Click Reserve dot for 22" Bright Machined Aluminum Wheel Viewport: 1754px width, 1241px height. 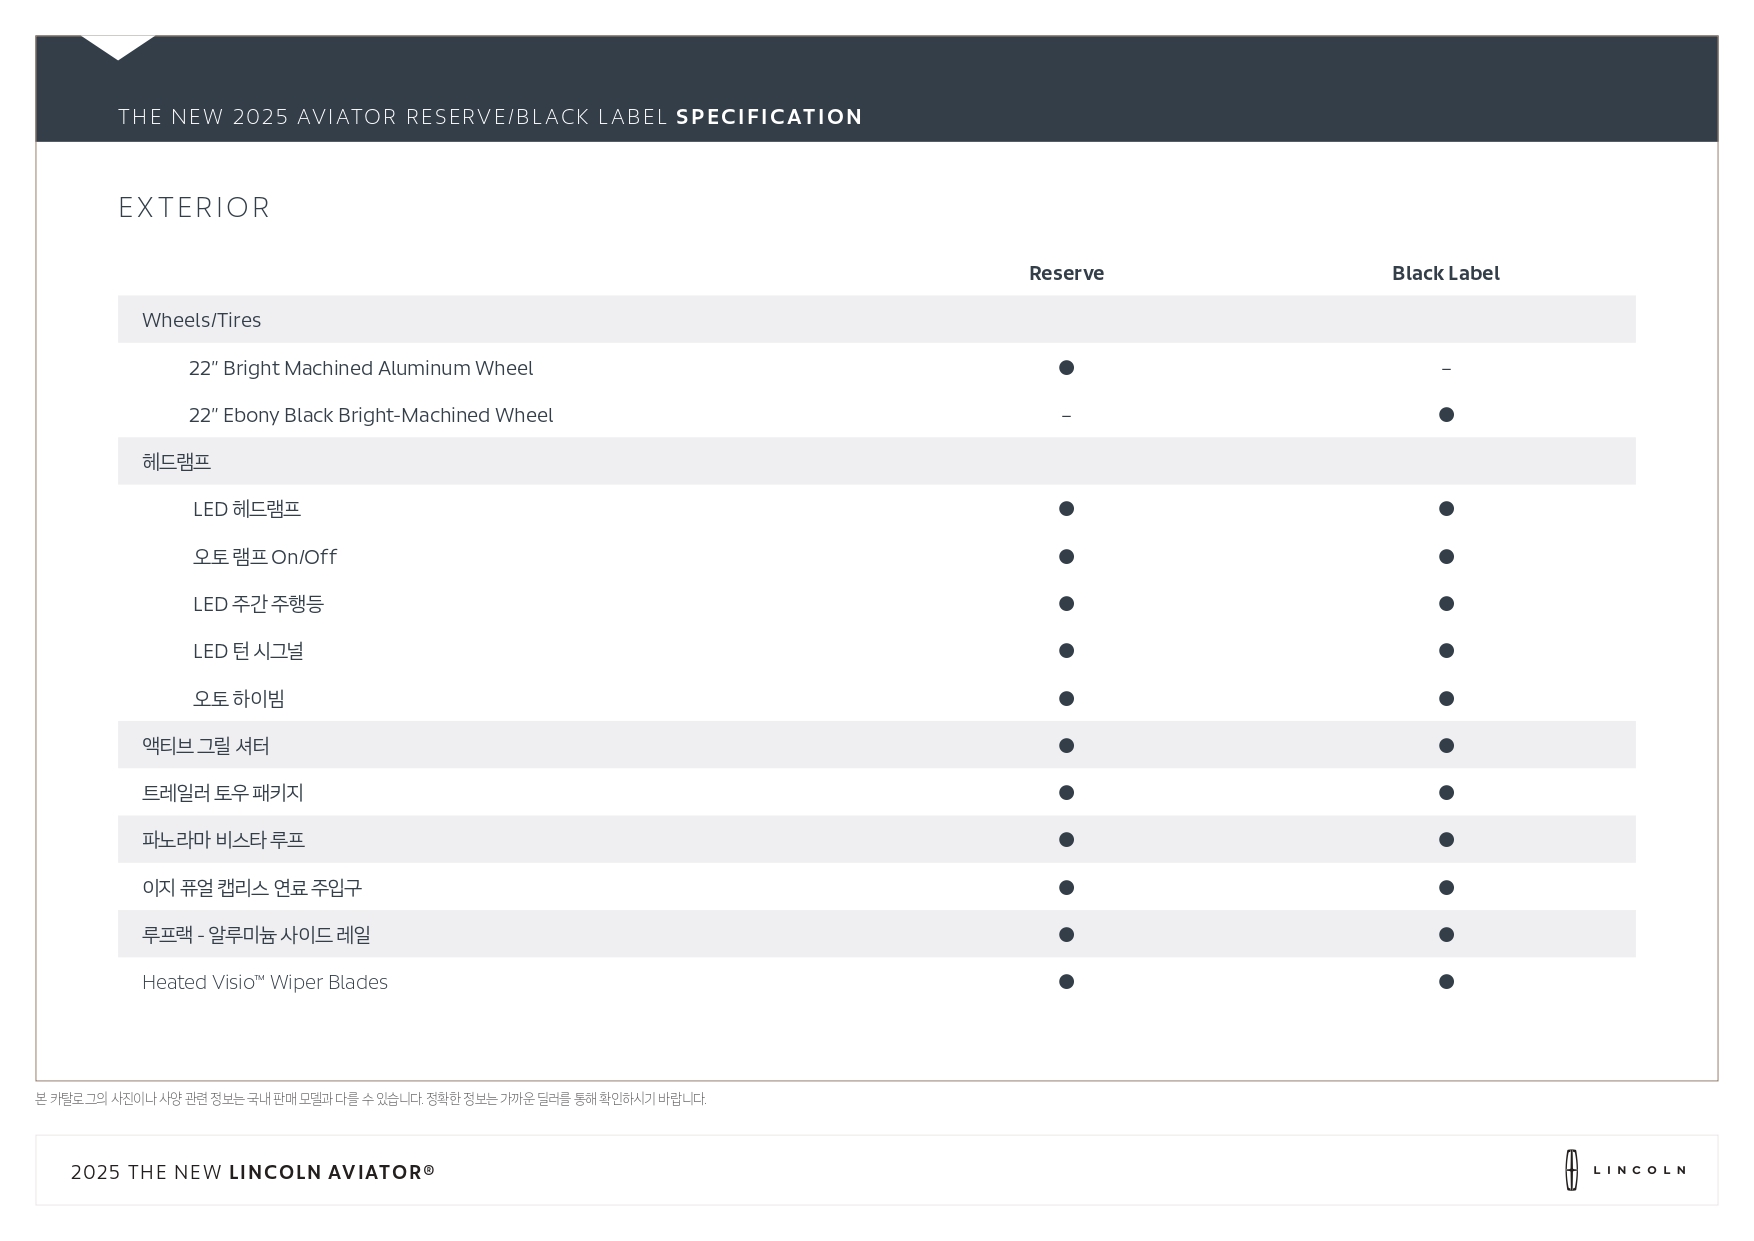point(1066,368)
